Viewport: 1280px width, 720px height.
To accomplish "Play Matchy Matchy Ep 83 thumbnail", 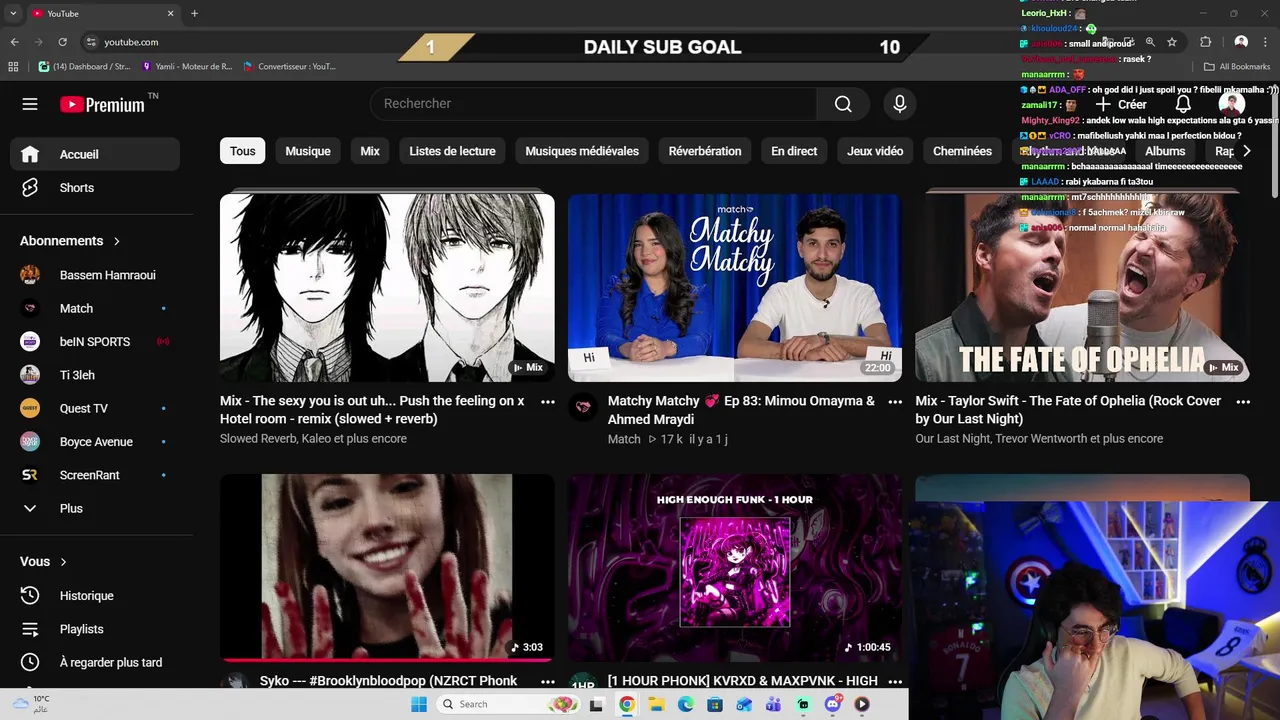I will [735, 288].
